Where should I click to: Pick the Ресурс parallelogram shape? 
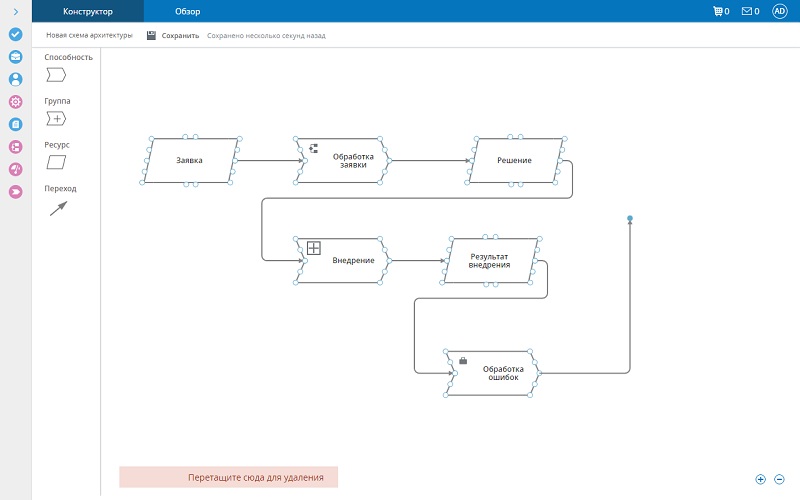click(x=56, y=163)
